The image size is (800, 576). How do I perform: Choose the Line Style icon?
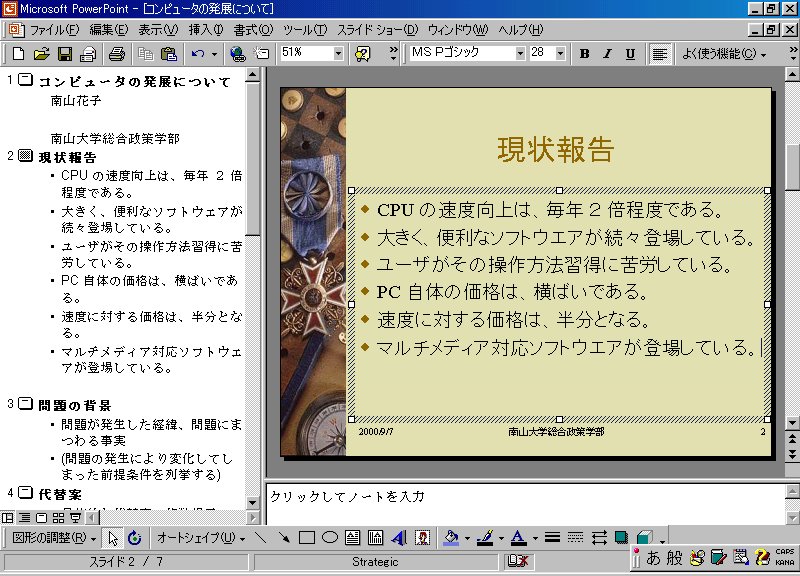[552, 537]
